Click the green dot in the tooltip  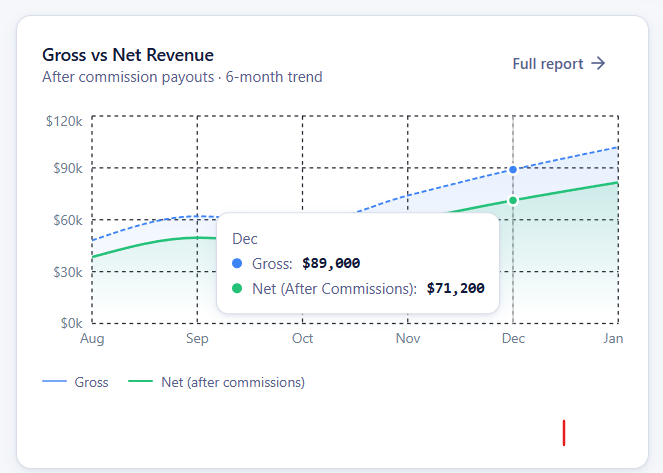pyautogui.click(x=237, y=289)
